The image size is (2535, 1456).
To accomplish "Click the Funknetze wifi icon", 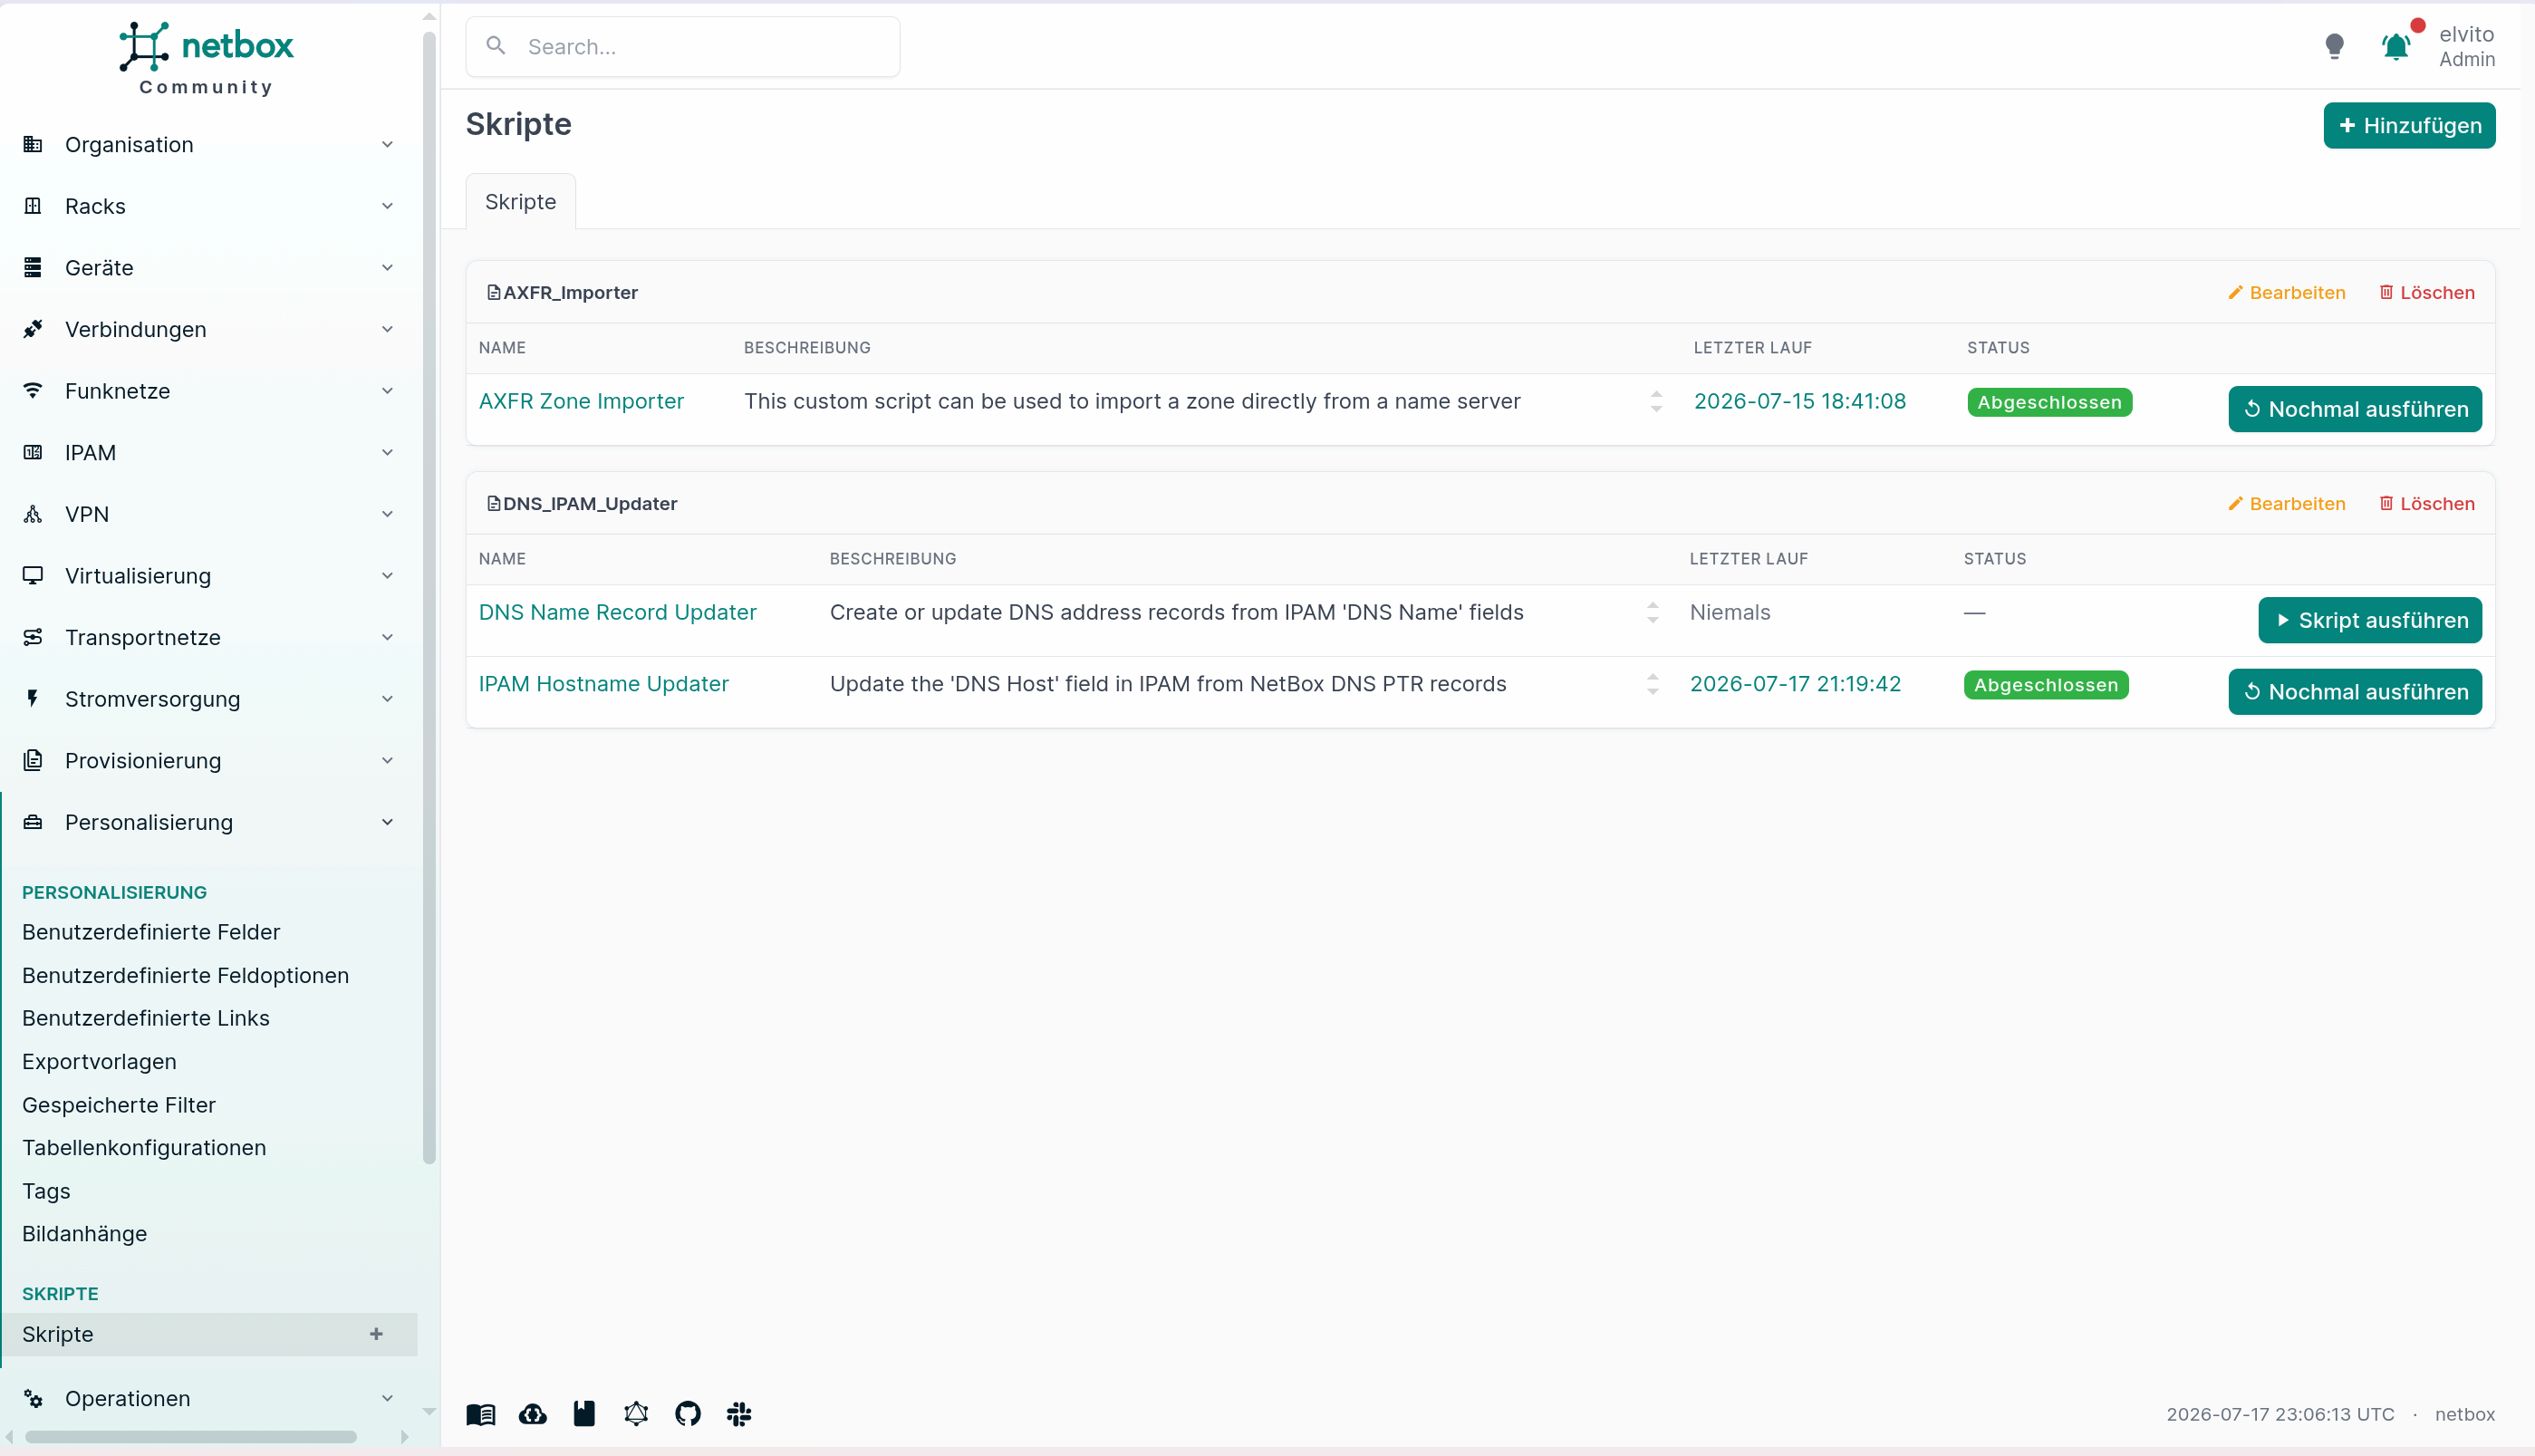I will (x=33, y=391).
